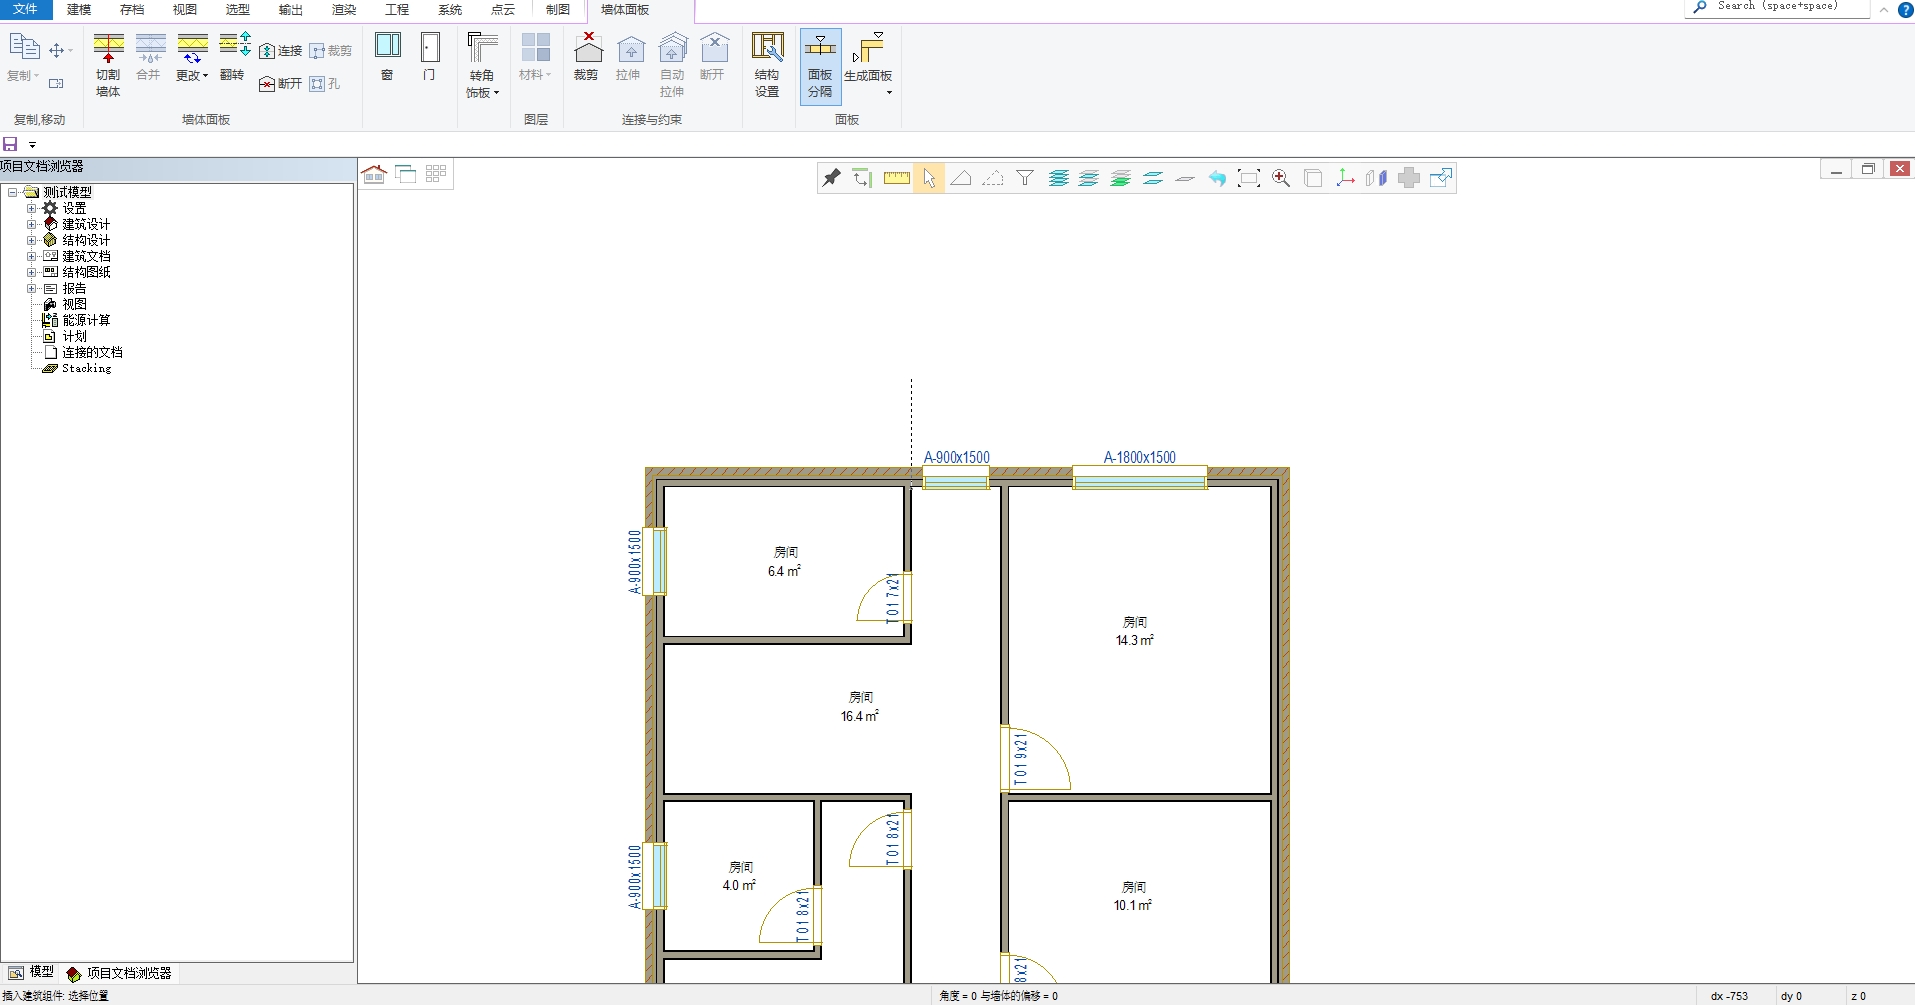Image resolution: width=1915 pixels, height=1005 pixels.
Task: Select the 切割墙体 (cut wall) tool
Action: 108,65
